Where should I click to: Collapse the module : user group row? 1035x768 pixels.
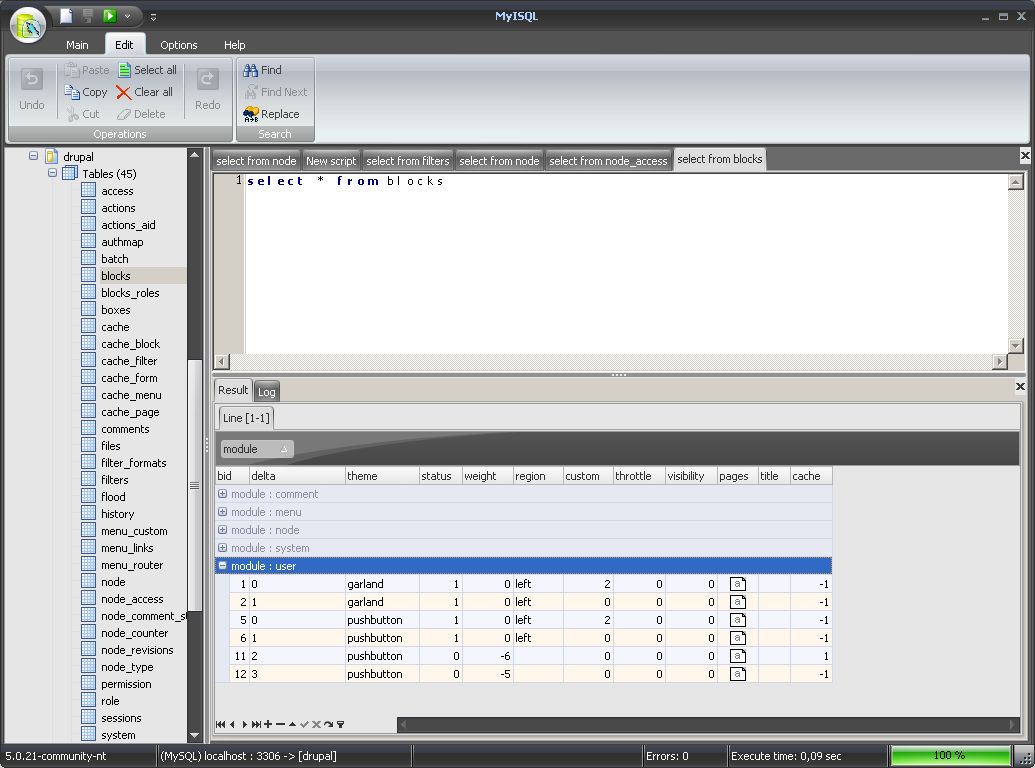[222, 565]
